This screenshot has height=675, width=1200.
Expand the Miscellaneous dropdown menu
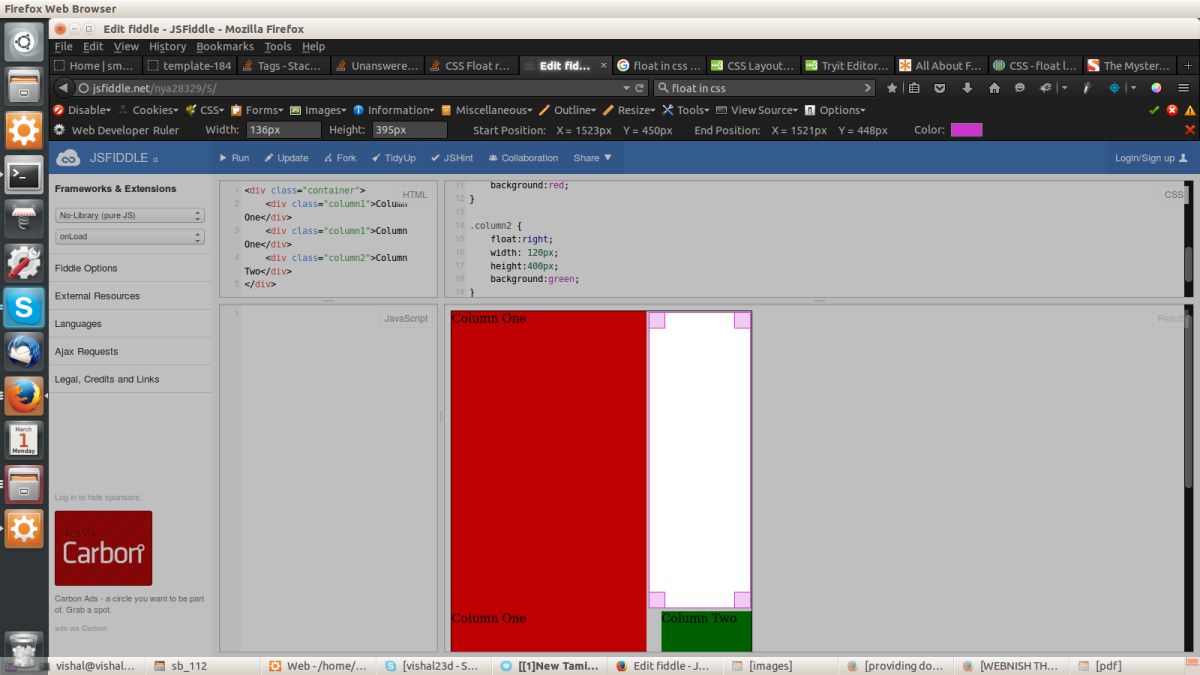tap(486, 110)
